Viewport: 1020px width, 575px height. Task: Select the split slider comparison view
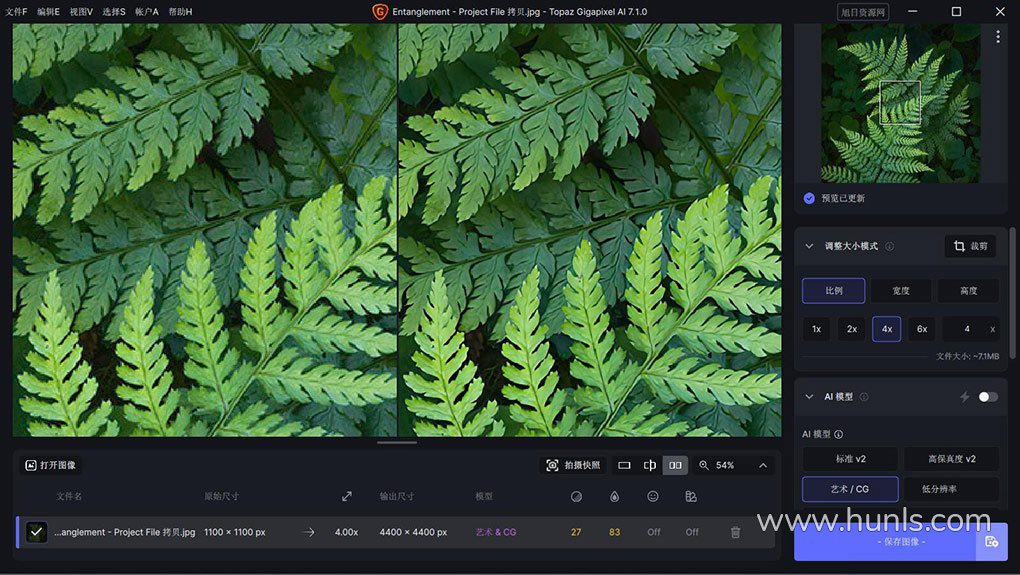pyautogui.click(x=650, y=465)
